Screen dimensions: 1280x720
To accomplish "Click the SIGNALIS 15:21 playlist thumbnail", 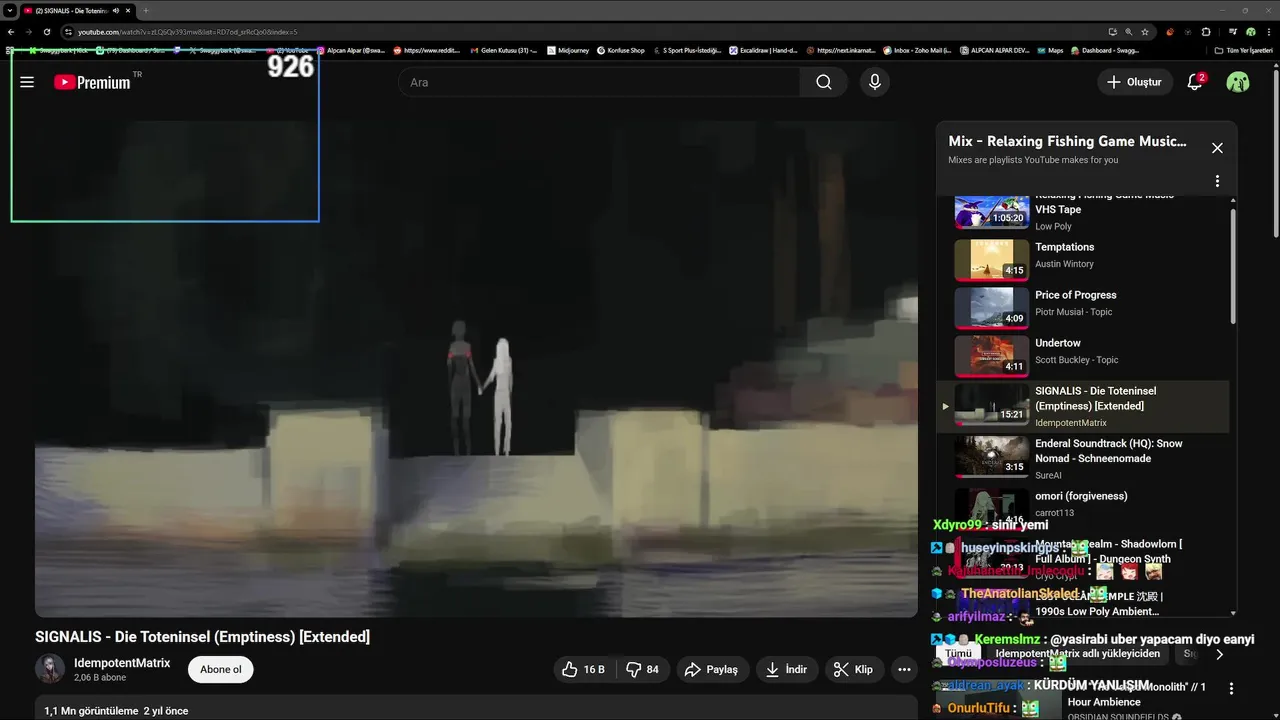I will pos(991,405).
